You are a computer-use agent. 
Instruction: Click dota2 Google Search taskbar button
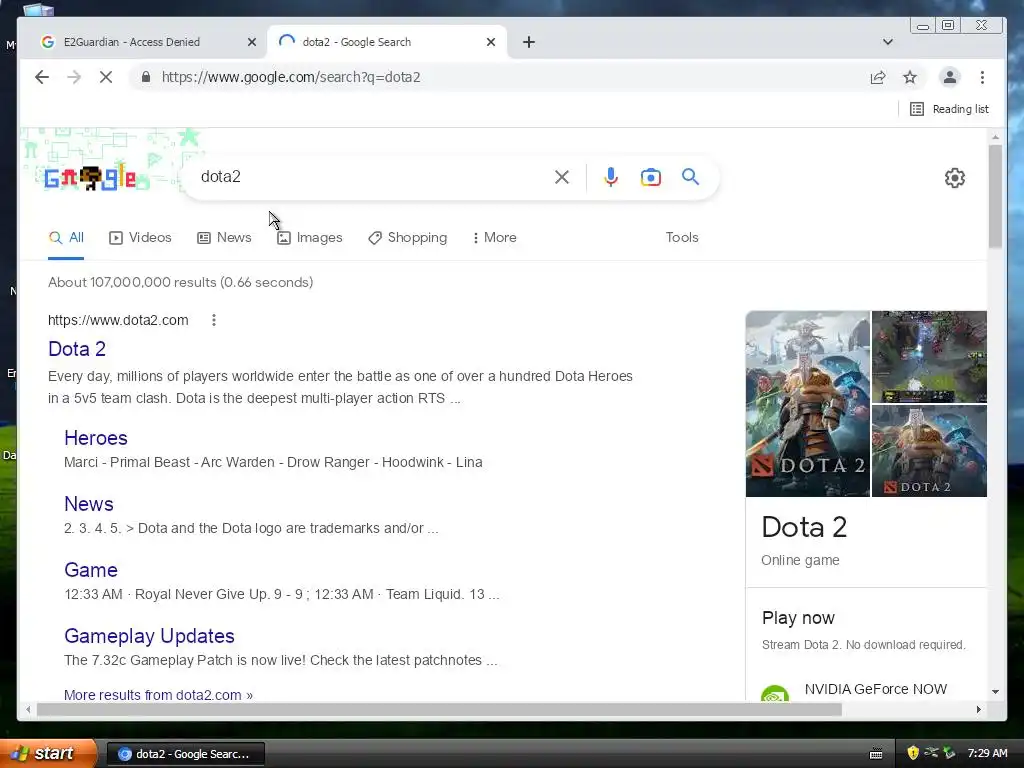coord(185,754)
